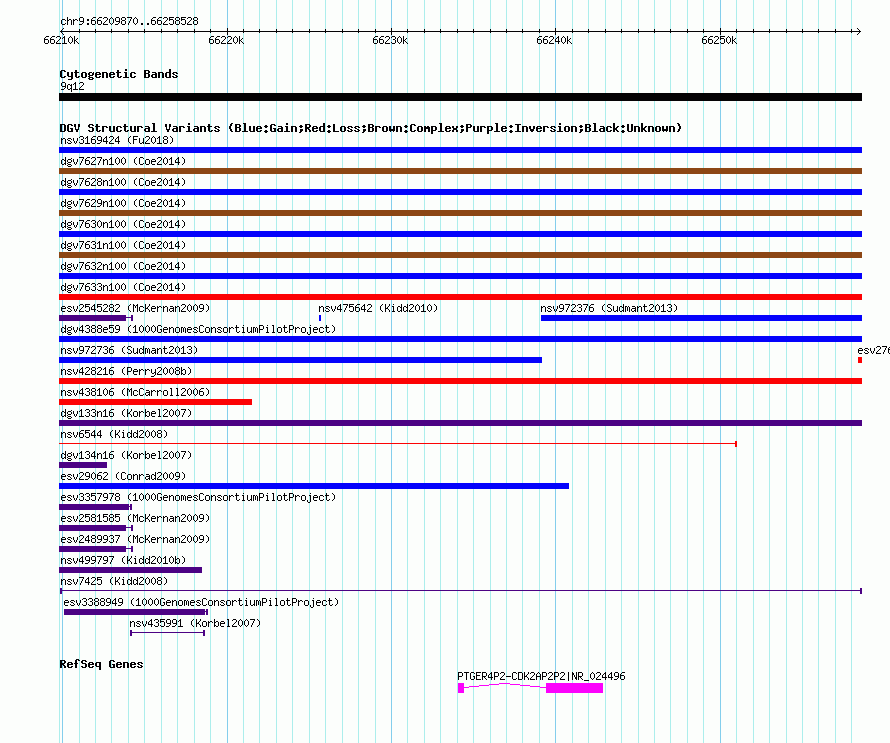Select the nsv972376 (Sudmant2013) blue bar

pos(702,318)
